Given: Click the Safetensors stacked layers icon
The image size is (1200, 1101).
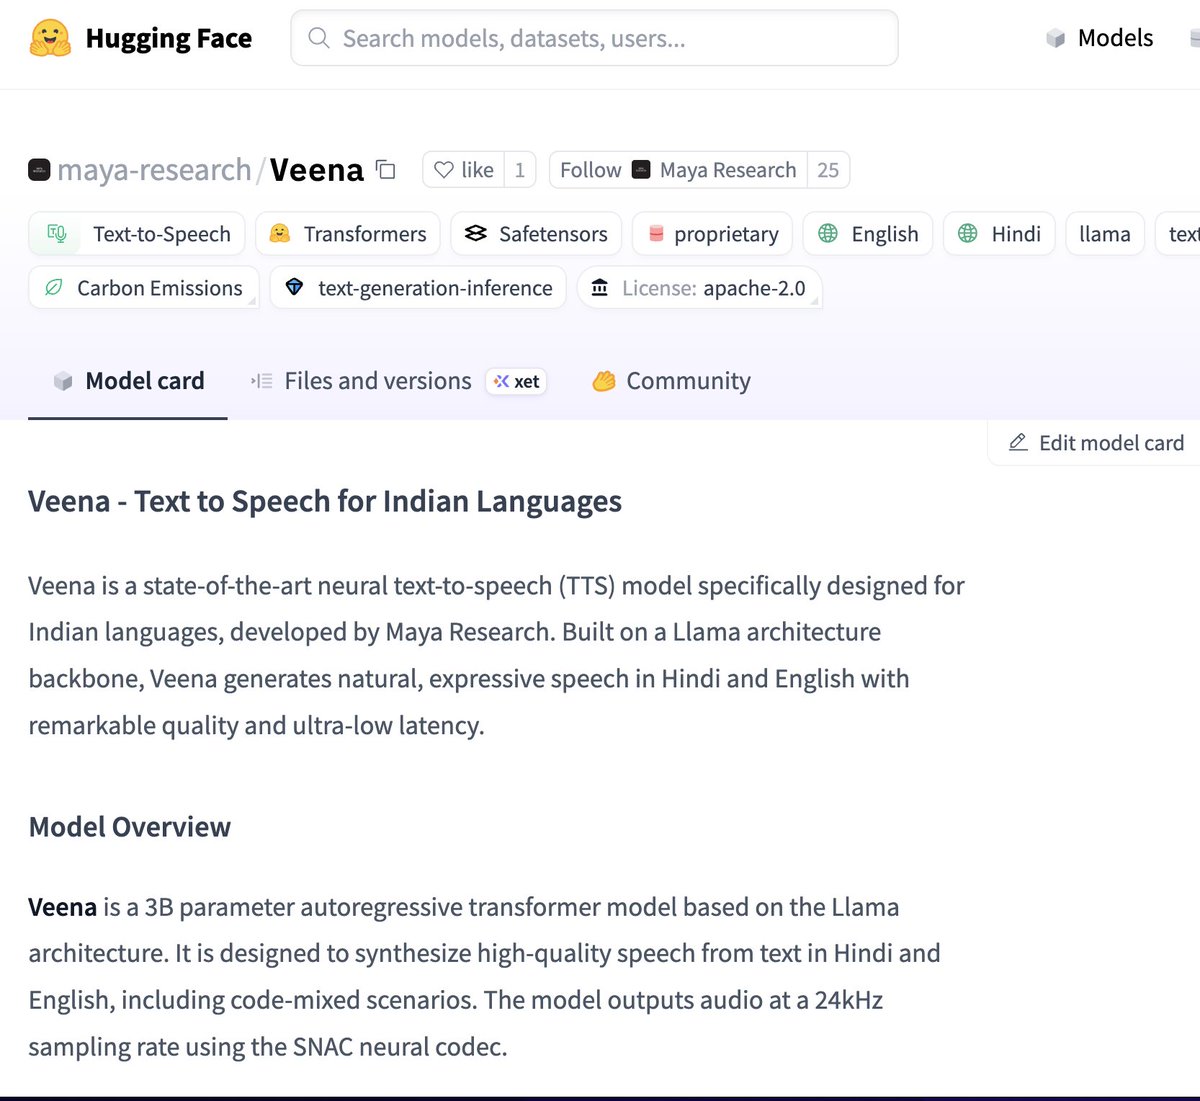Looking at the screenshot, I should click(x=476, y=233).
